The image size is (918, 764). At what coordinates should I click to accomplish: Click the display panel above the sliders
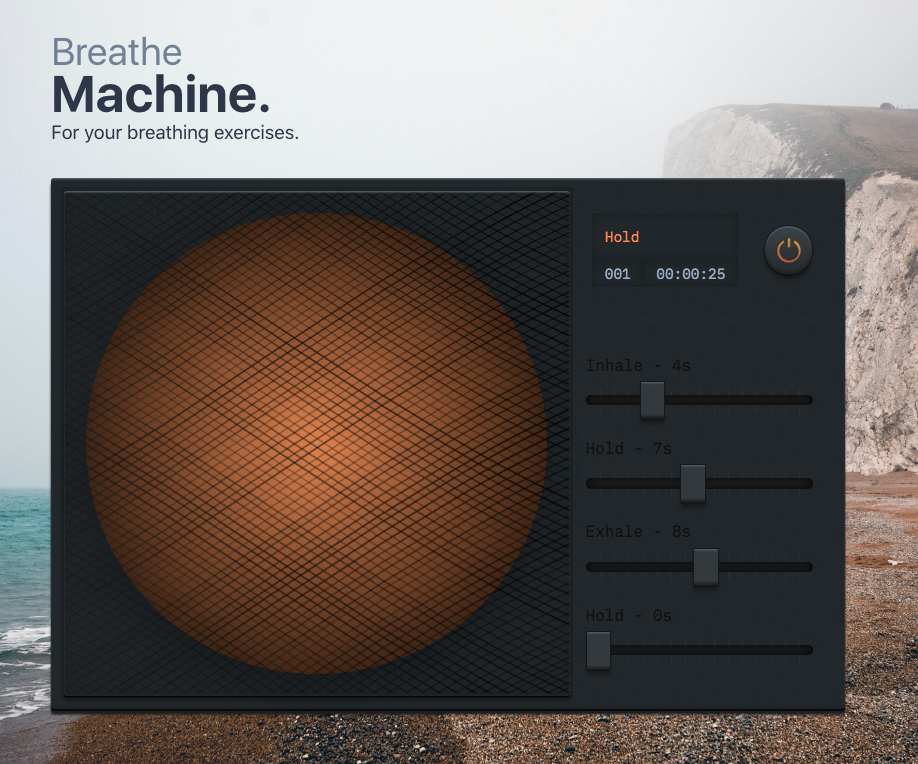(665, 251)
